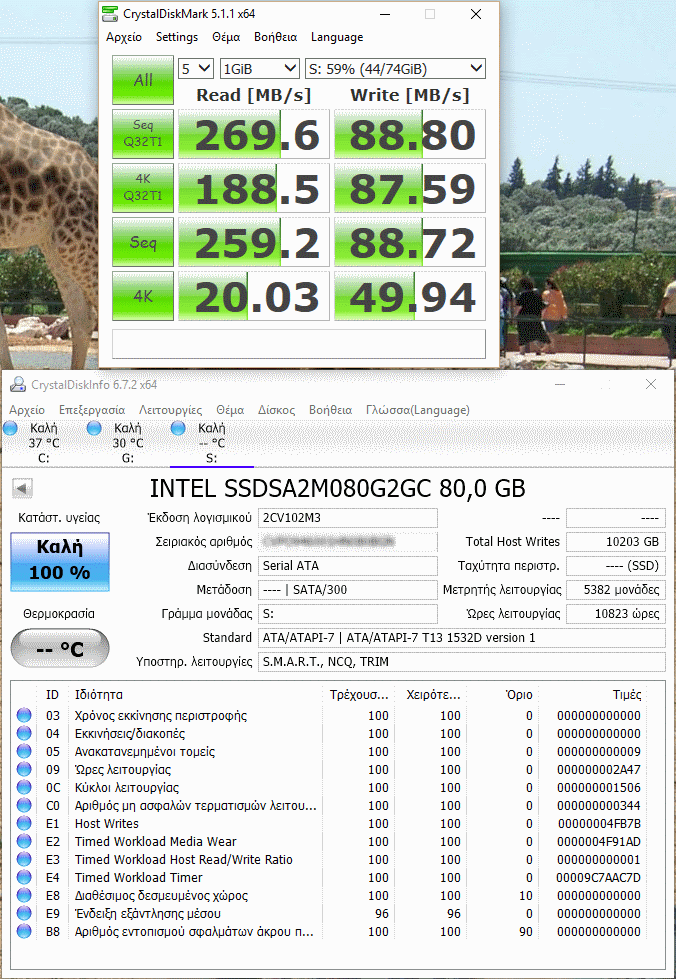This screenshot has width=676, height=979.
Task: Click the empty comment box in CrystalDiskMark
Action: pyautogui.click(x=298, y=343)
